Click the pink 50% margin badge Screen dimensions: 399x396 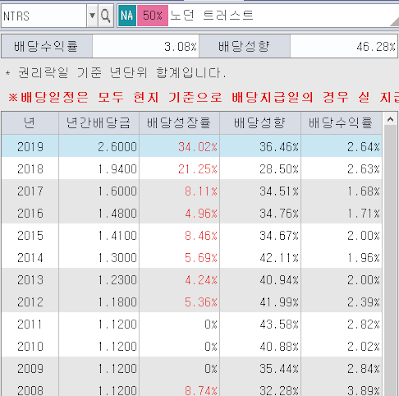coord(153,16)
